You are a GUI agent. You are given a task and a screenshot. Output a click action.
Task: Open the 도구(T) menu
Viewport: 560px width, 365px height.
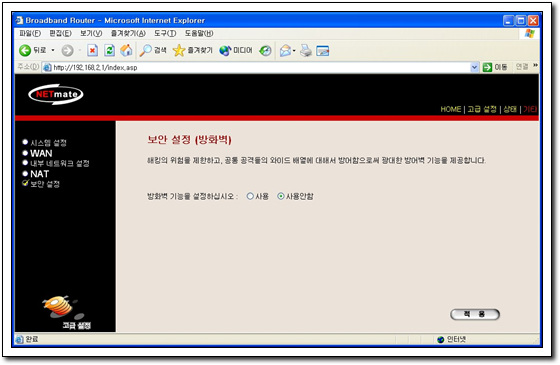pos(165,34)
